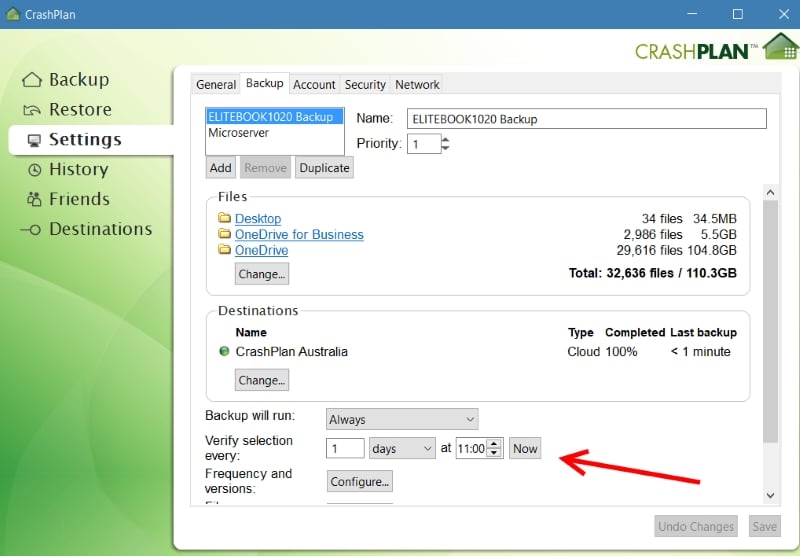
Task: Click the scrollbar down arrow
Action: pyautogui.click(x=770, y=495)
